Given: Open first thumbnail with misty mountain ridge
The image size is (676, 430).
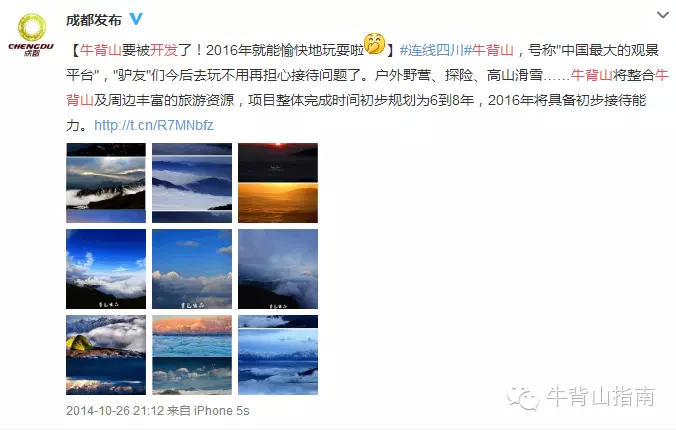Looking at the screenshot, I should point(106,183).
